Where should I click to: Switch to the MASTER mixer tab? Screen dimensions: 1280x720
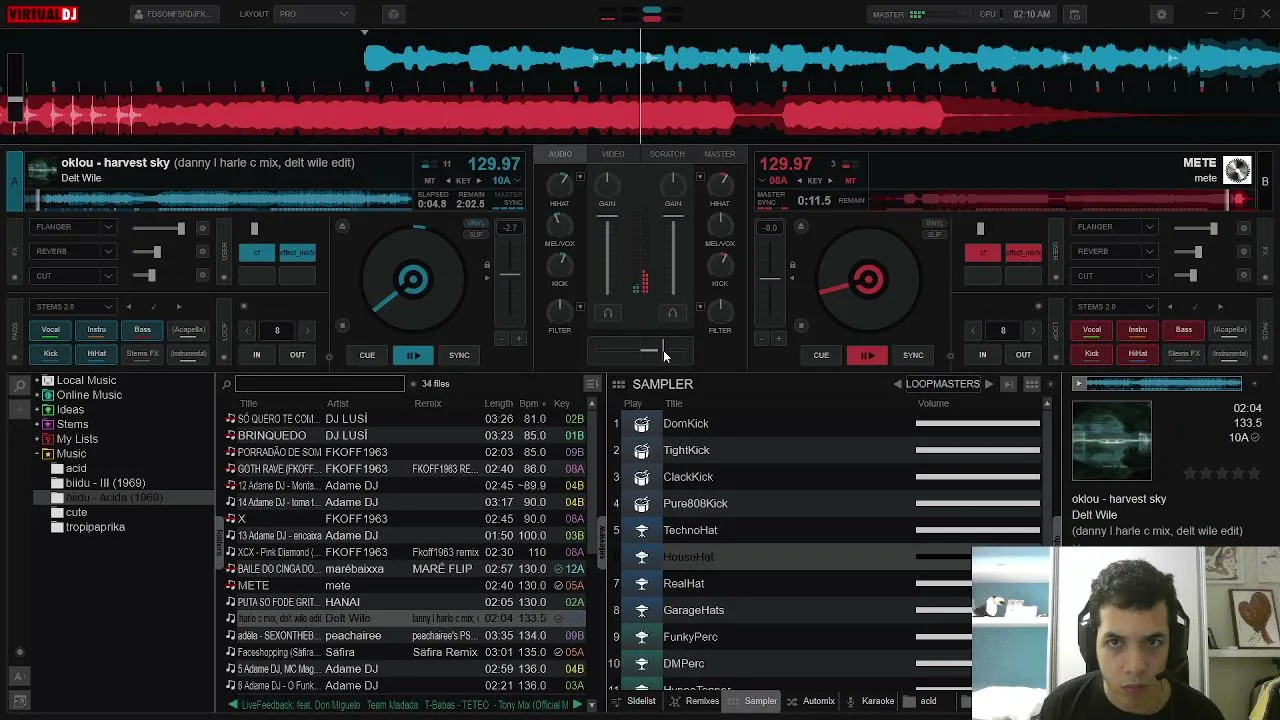tap(720, 154)
